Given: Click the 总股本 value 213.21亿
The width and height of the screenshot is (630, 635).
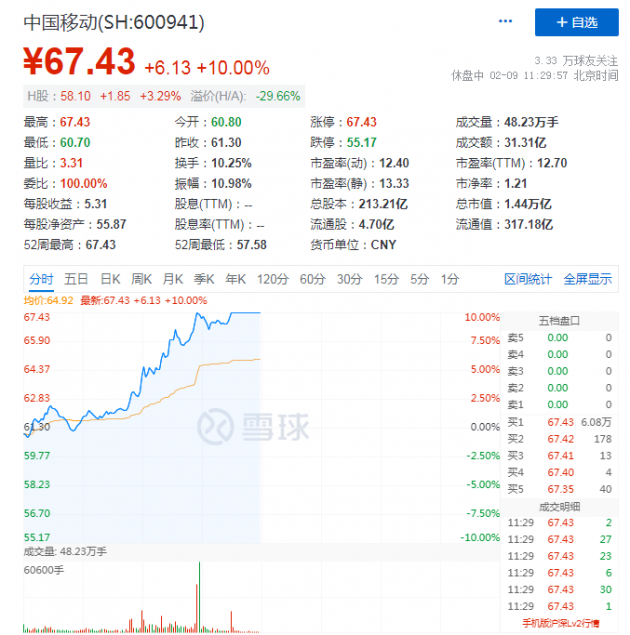Looking at the screenshot, I should click(x=383, y=204).
